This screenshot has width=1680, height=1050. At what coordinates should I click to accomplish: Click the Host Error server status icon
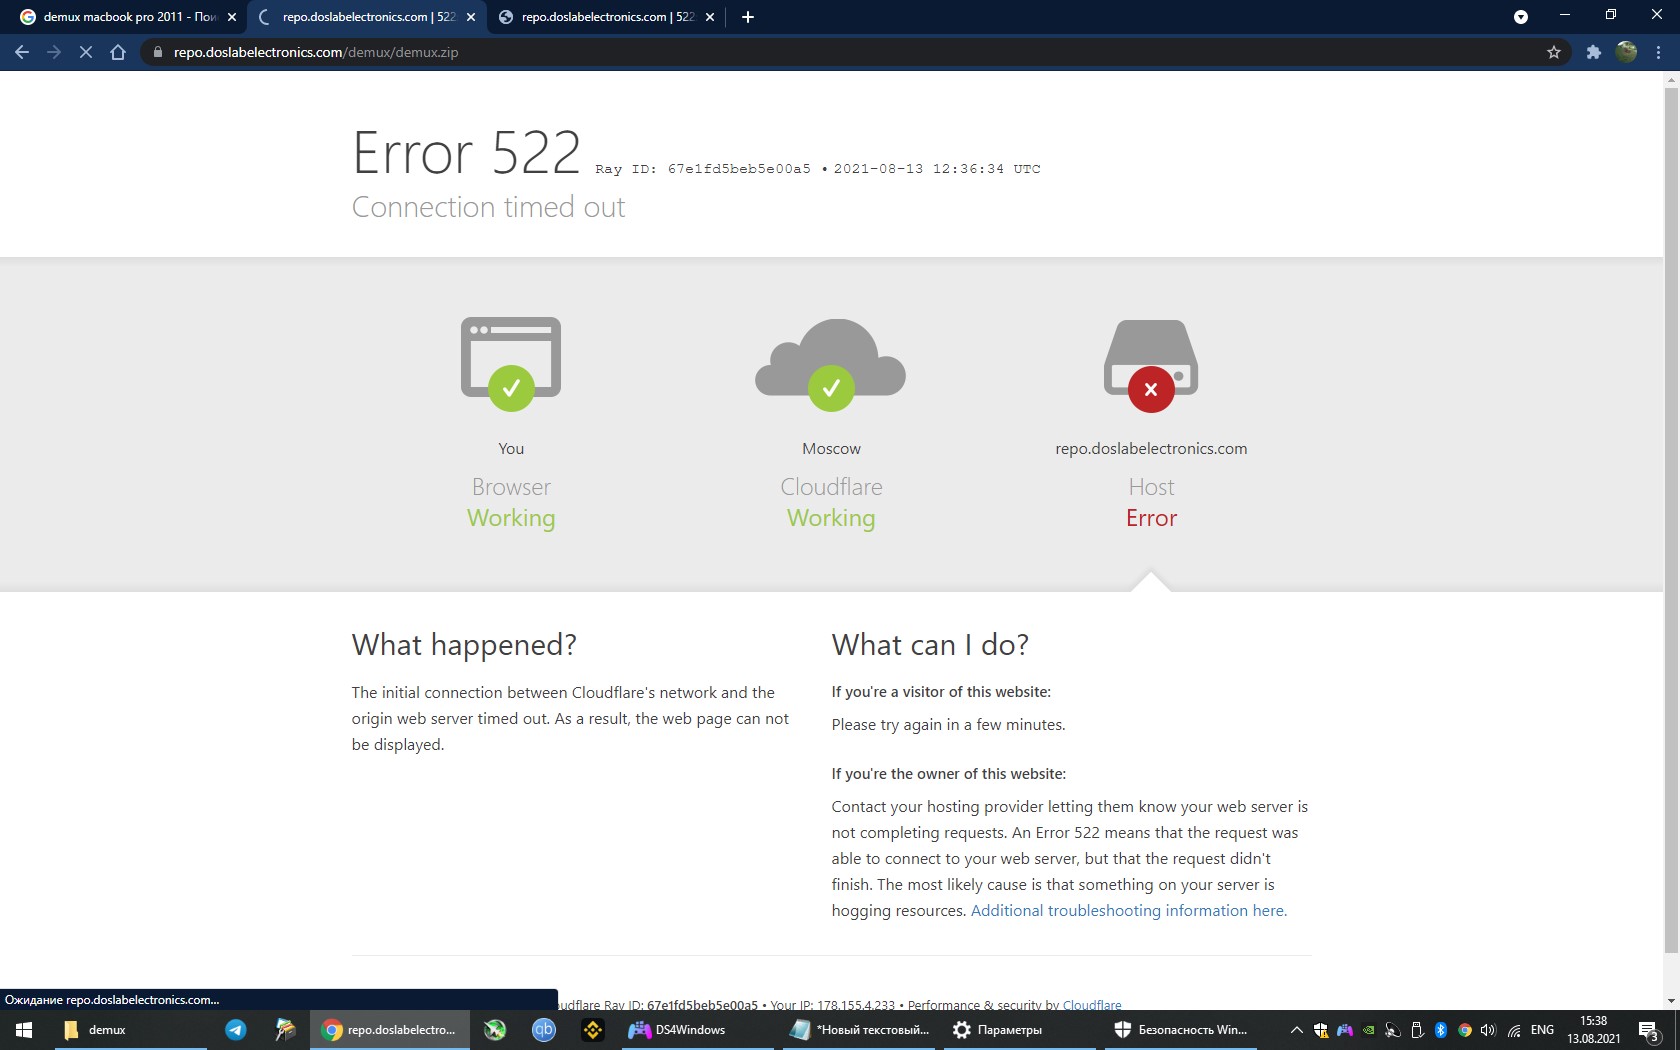pos(1151,366)
